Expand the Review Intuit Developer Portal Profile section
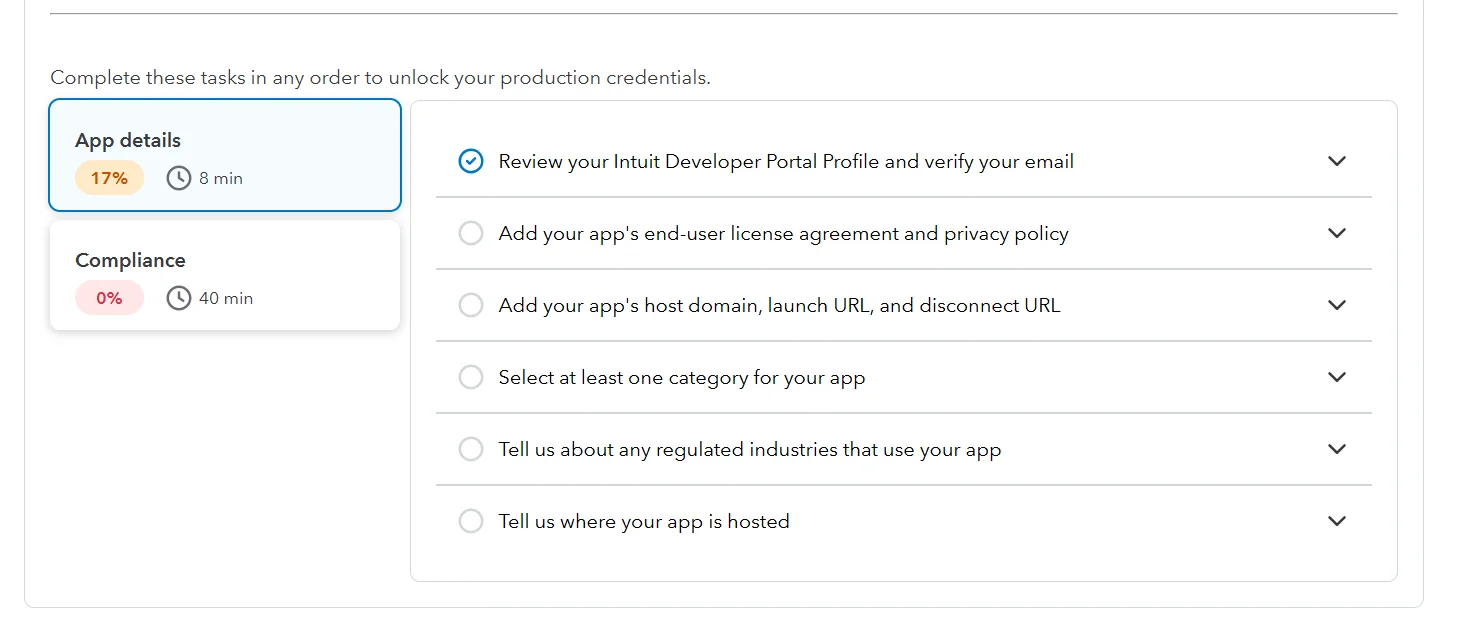This screenshot has height=637, width=1480. [1337, 160]
